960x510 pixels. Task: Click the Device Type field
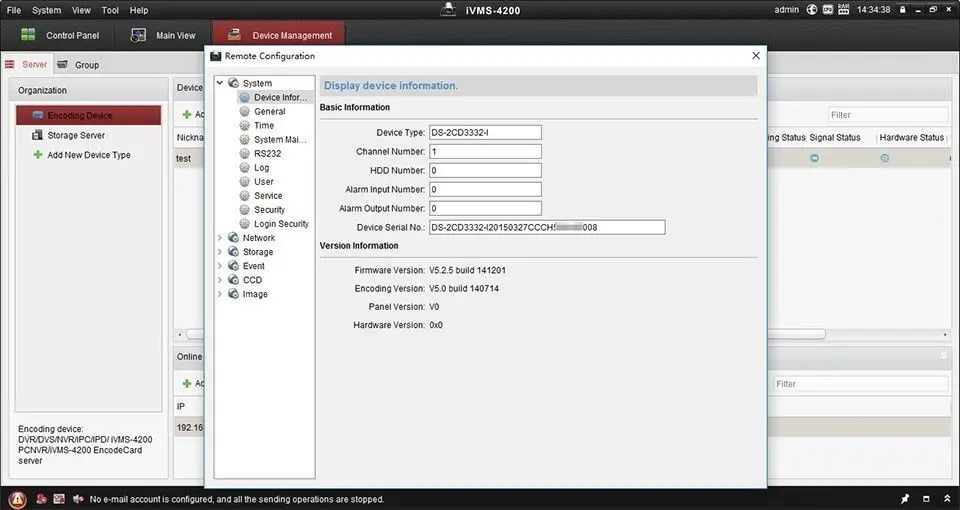[486, 132]
